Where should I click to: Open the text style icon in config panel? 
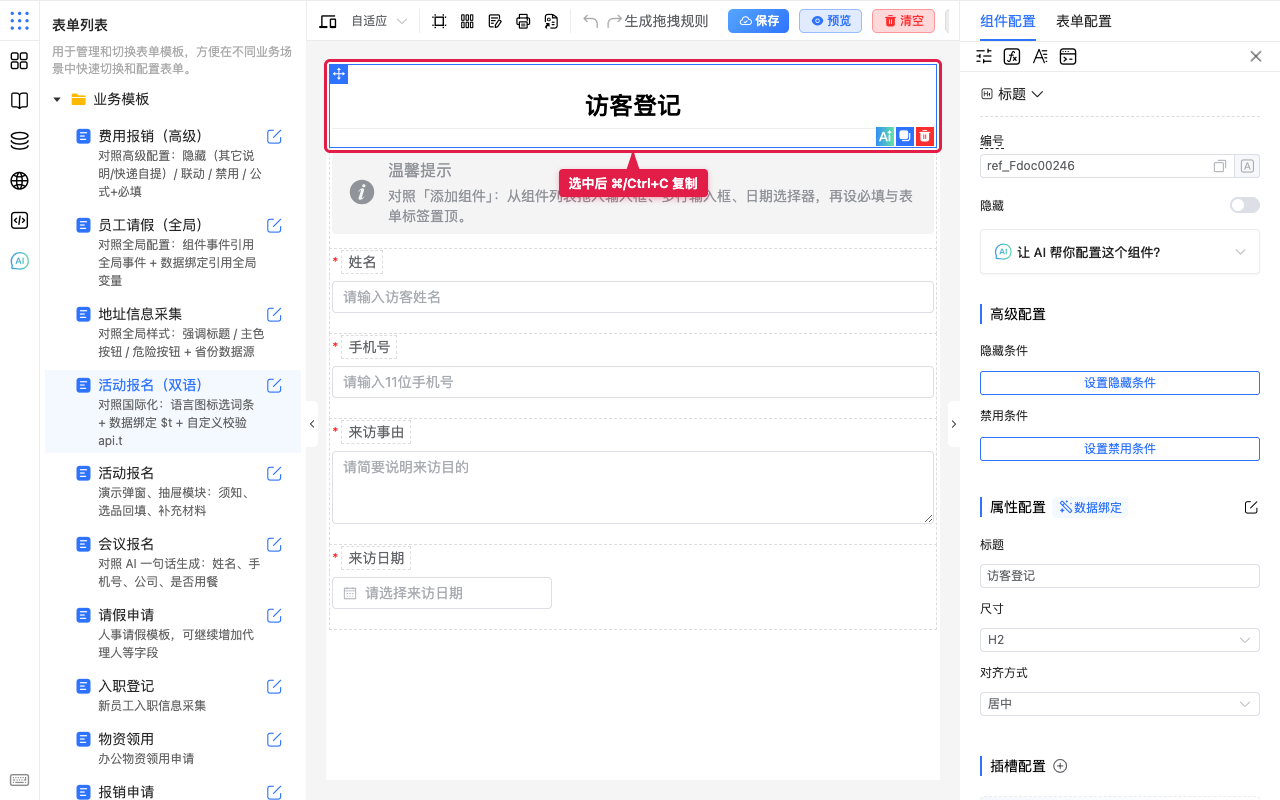point(1040,56)
